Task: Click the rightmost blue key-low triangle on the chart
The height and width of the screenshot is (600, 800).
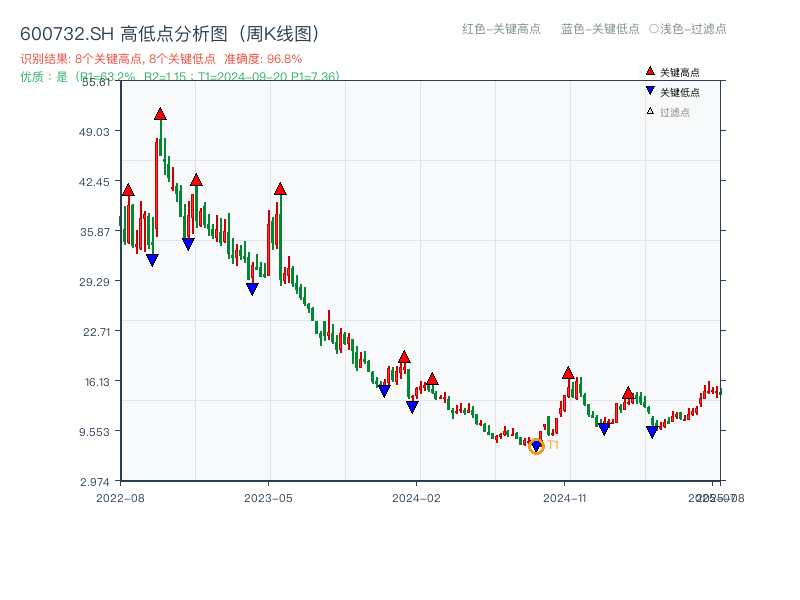Action: [x=651, y=431]
